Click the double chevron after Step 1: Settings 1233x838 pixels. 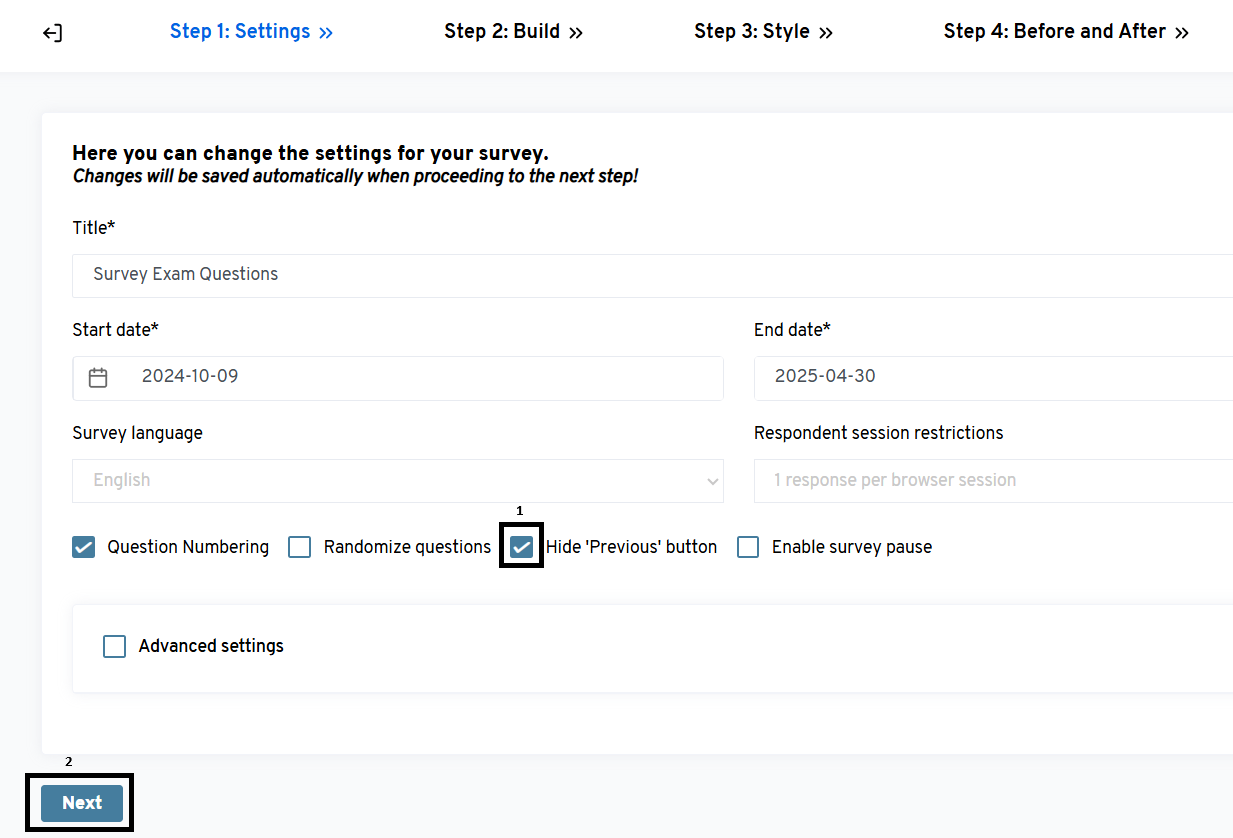point(326,33)
